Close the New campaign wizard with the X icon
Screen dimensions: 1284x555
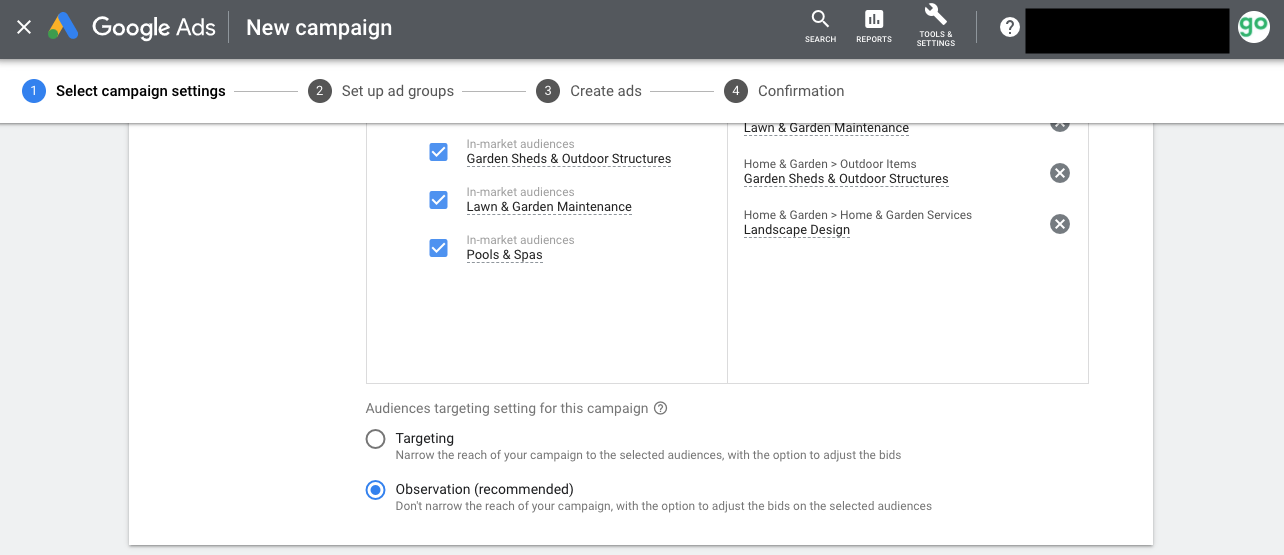click(x=24, y=28)
